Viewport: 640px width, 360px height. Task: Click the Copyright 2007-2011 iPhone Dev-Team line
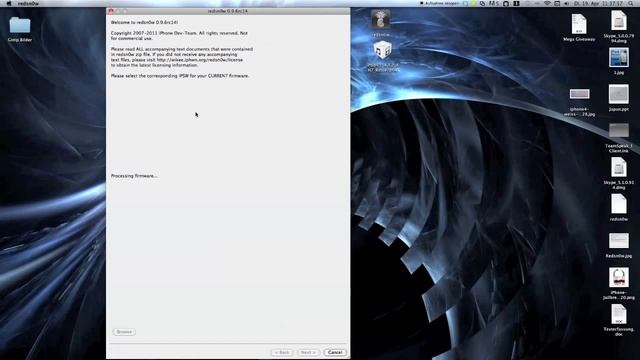tap(179, 33)
